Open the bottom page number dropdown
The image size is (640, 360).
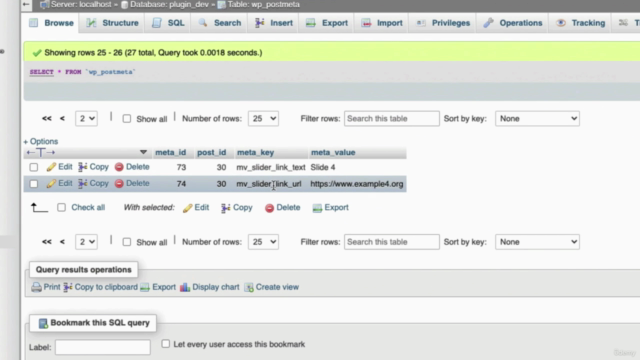click(x=86, y=242)
